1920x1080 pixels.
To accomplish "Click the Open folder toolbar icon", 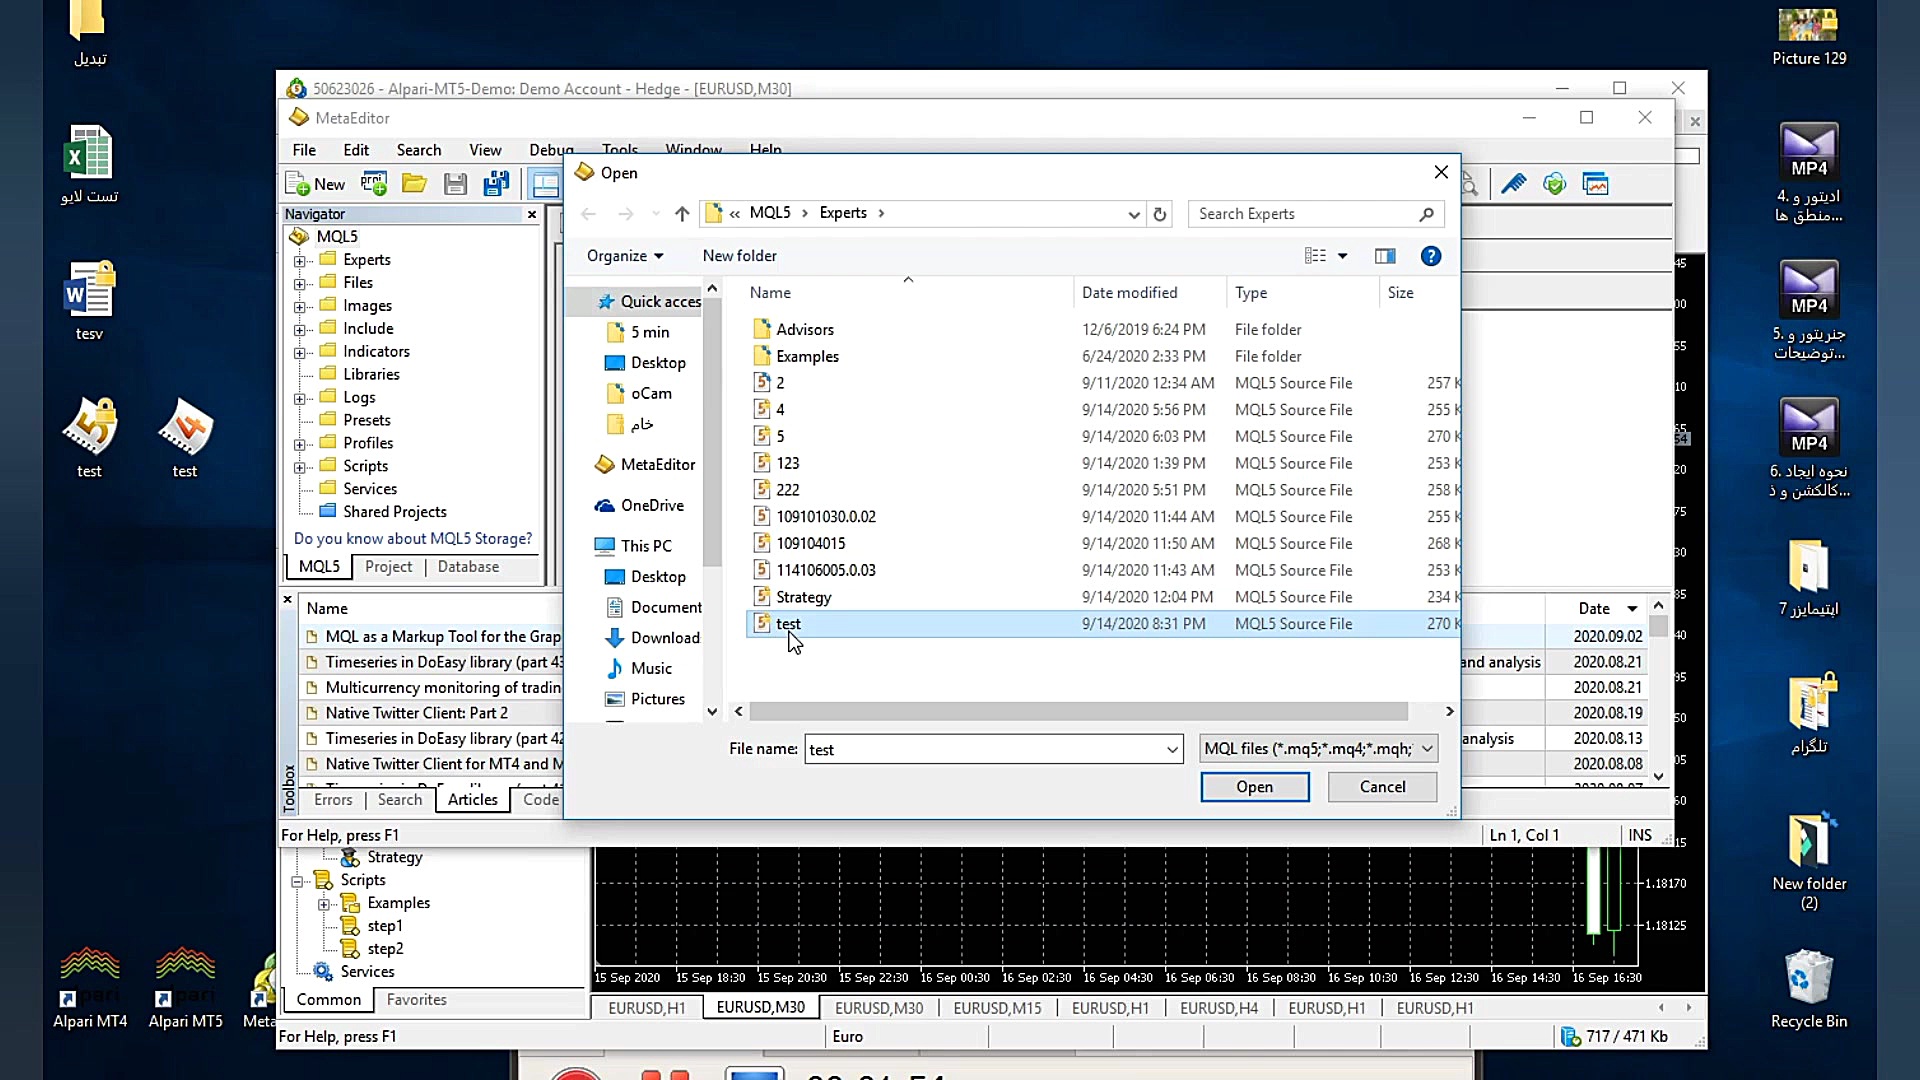I will coord(414,184).
